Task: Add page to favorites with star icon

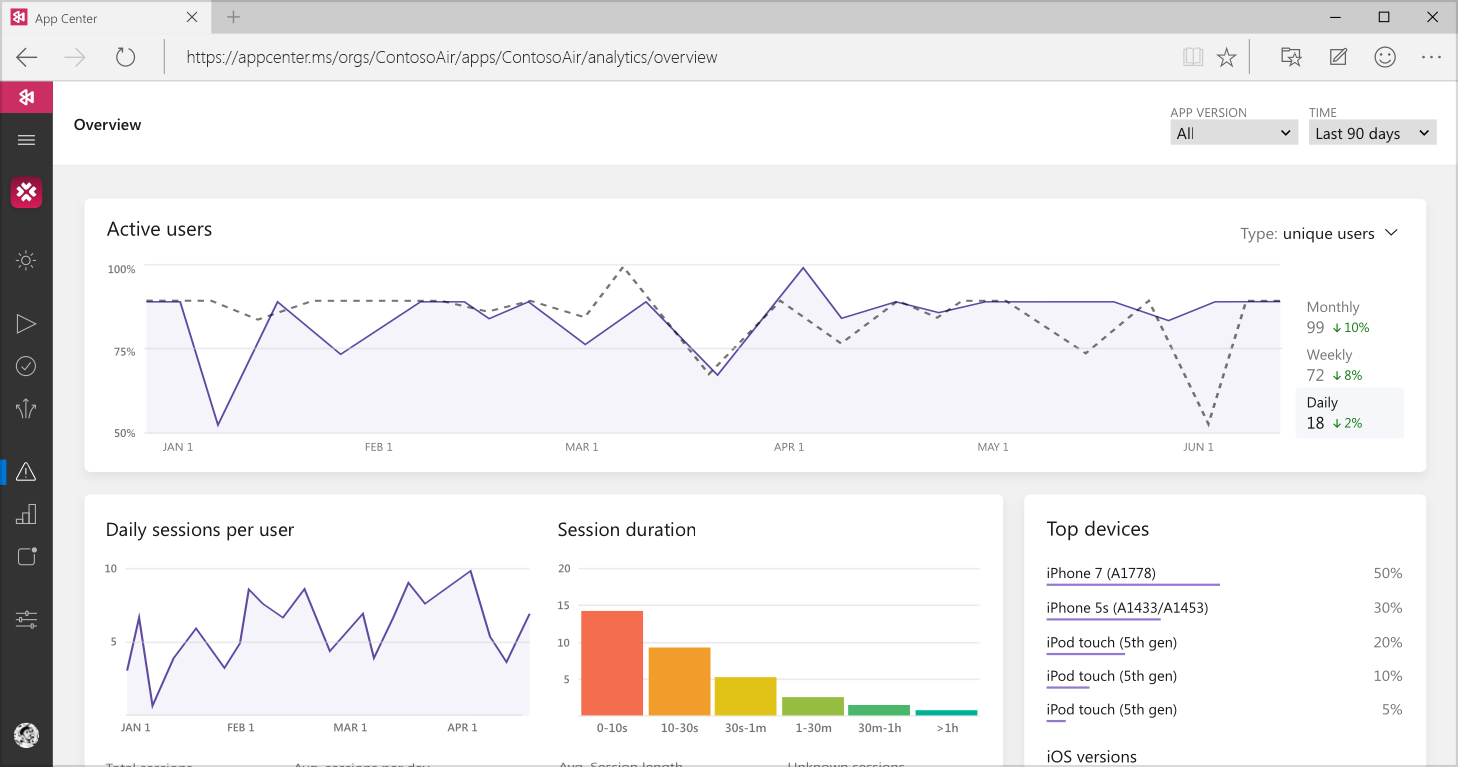Action: 1227,58
